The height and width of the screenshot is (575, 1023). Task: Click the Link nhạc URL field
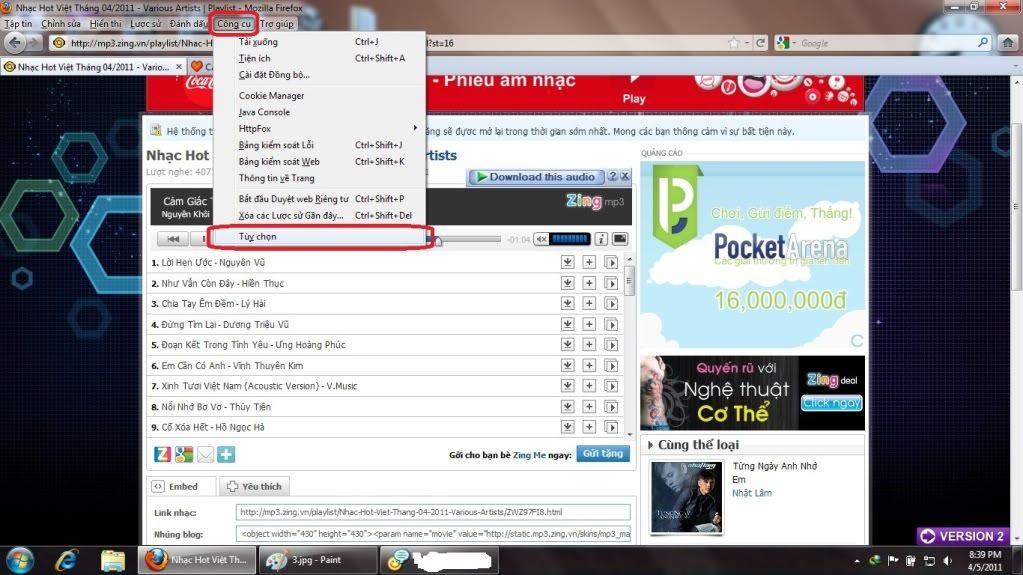point(433,512)
